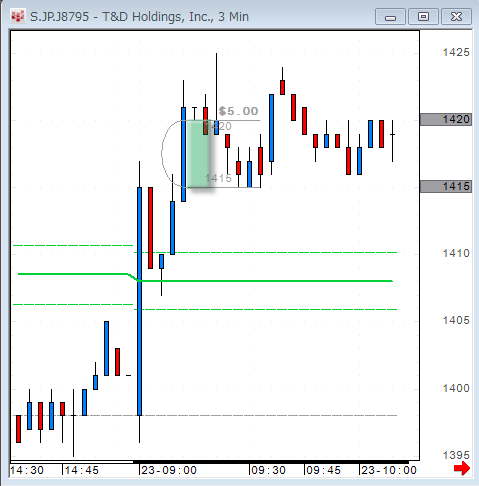Click the green shaded measurement rectangle
479x486 pixels.
coord(199,154)
